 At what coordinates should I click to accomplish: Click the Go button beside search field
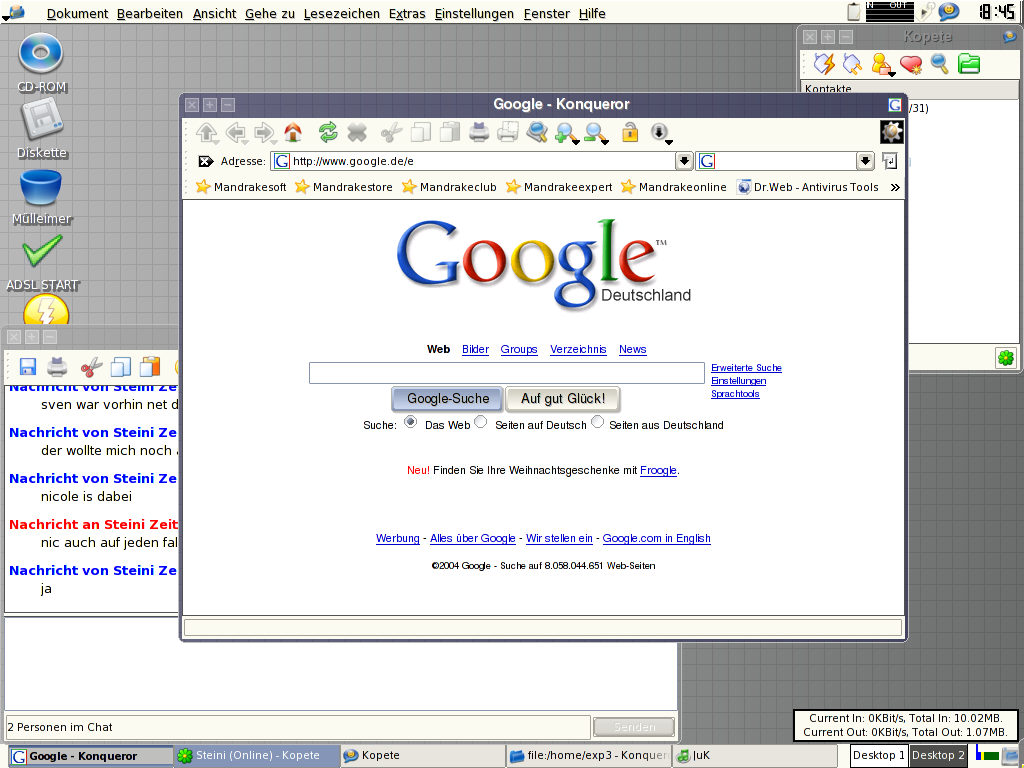[x=889, y=161]
